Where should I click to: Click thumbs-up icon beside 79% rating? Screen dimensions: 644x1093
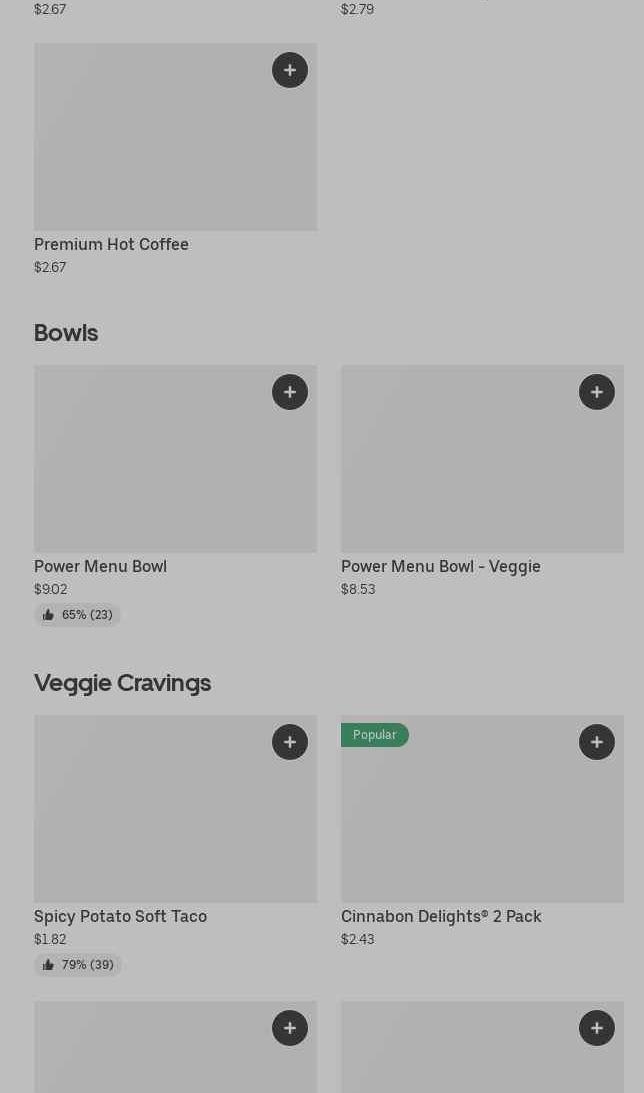[x=48, y=965]
